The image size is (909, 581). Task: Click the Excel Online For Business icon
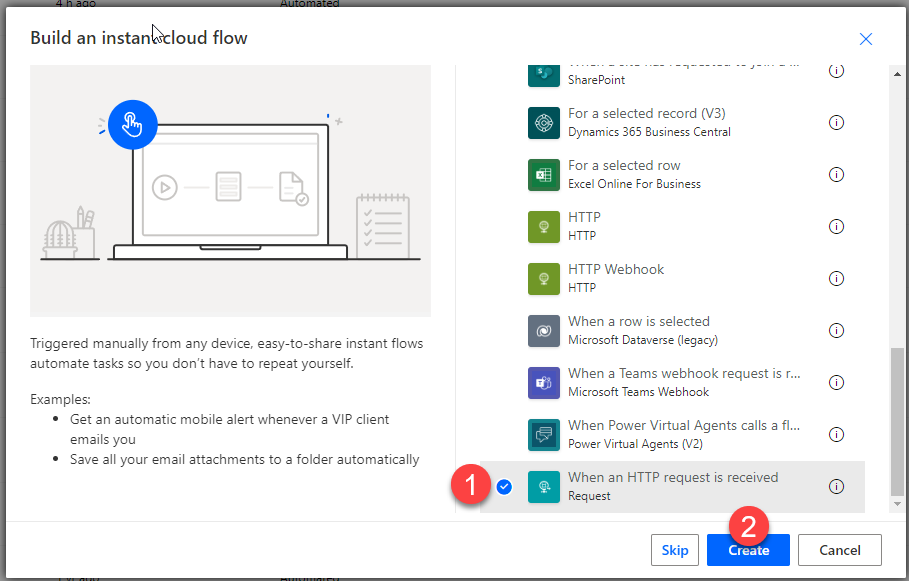point(544,175)
